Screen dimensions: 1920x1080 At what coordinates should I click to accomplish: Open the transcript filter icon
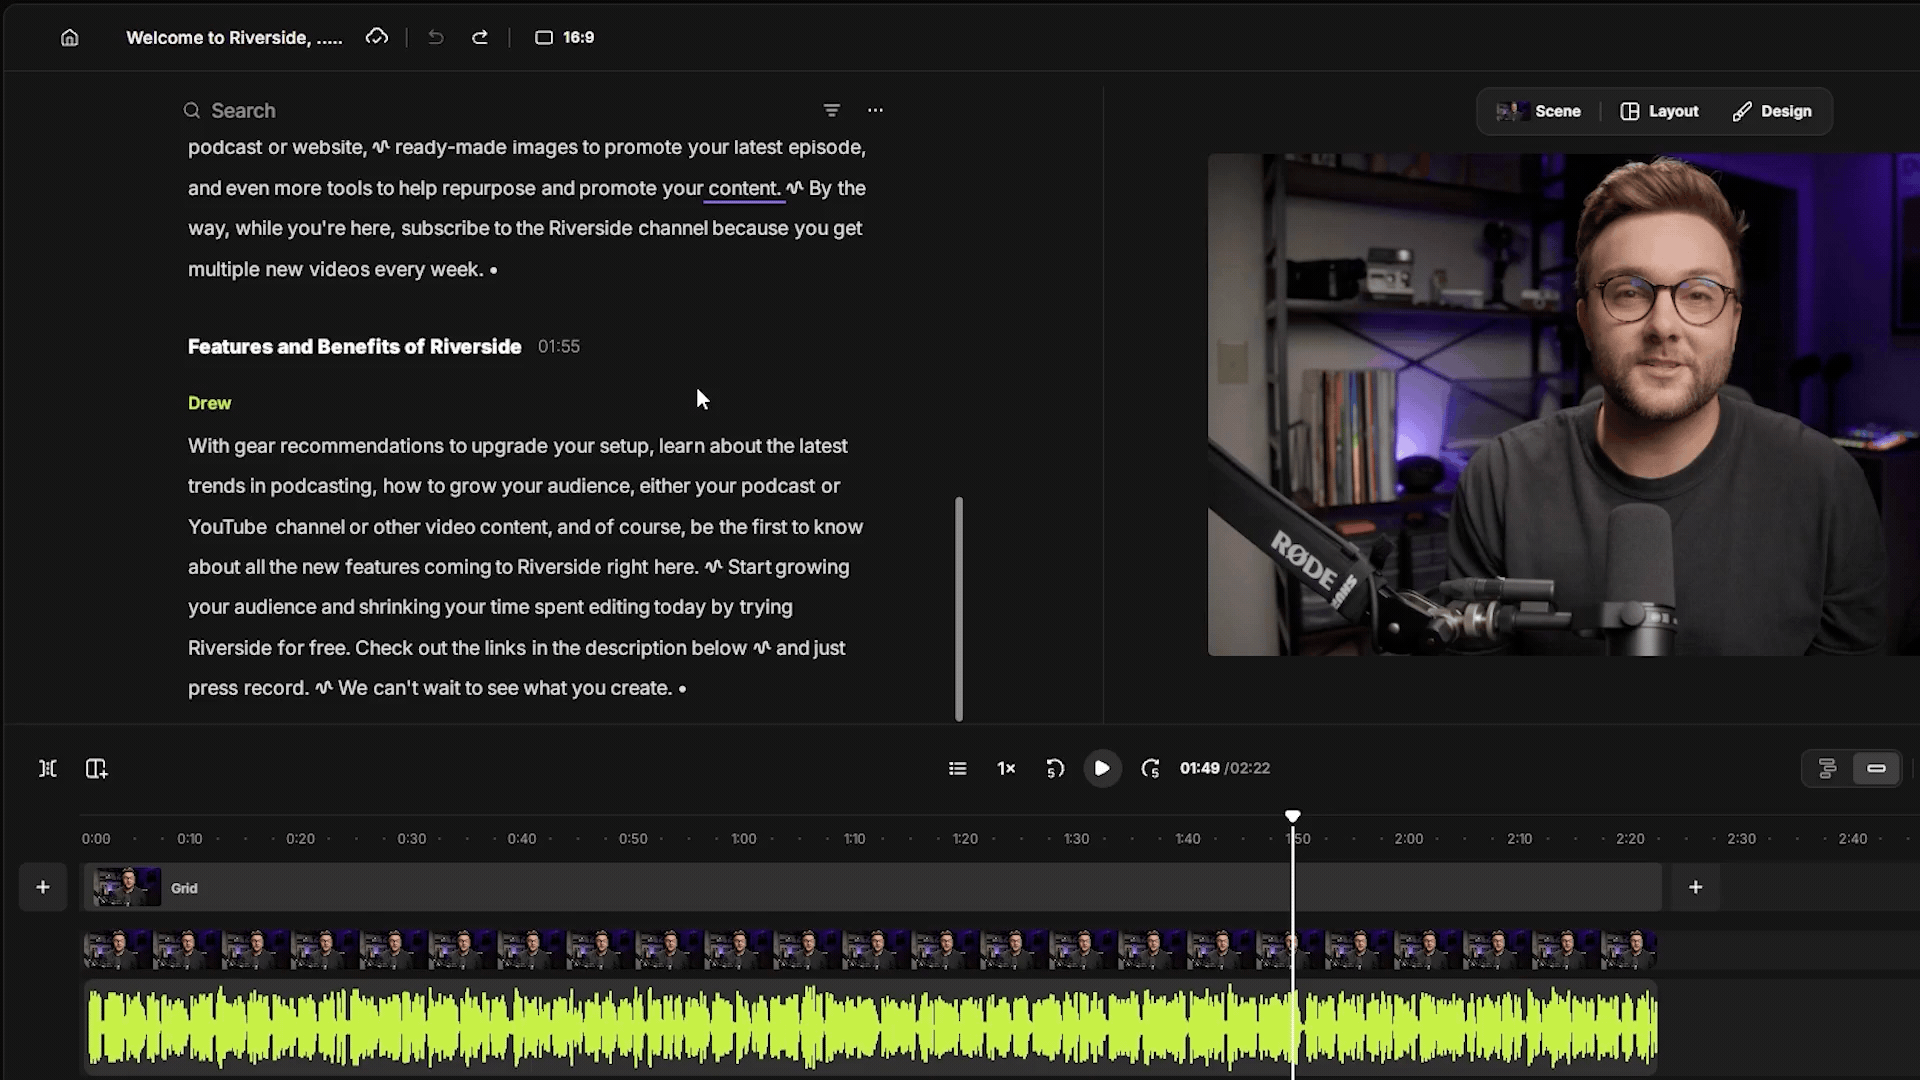(x=831, y=110)
